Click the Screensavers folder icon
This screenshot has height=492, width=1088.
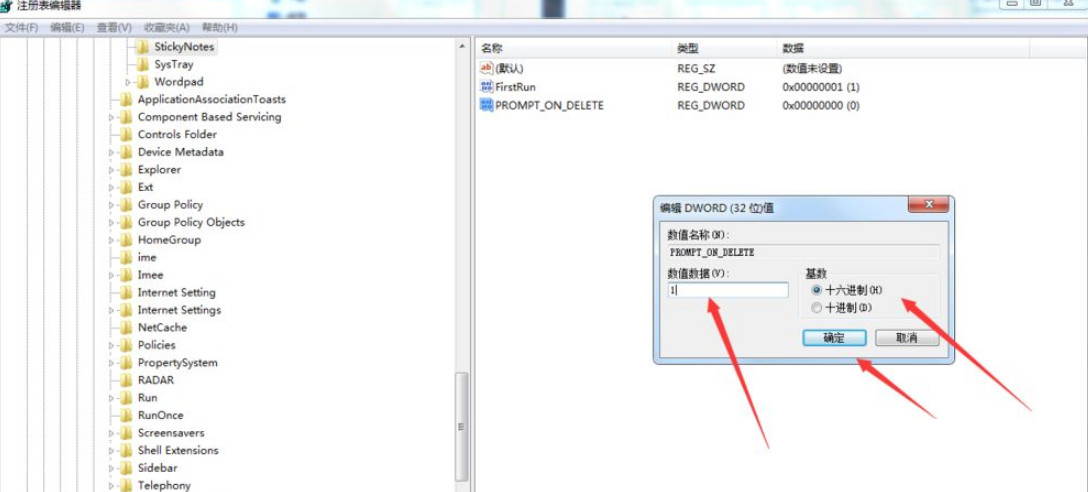126,433
